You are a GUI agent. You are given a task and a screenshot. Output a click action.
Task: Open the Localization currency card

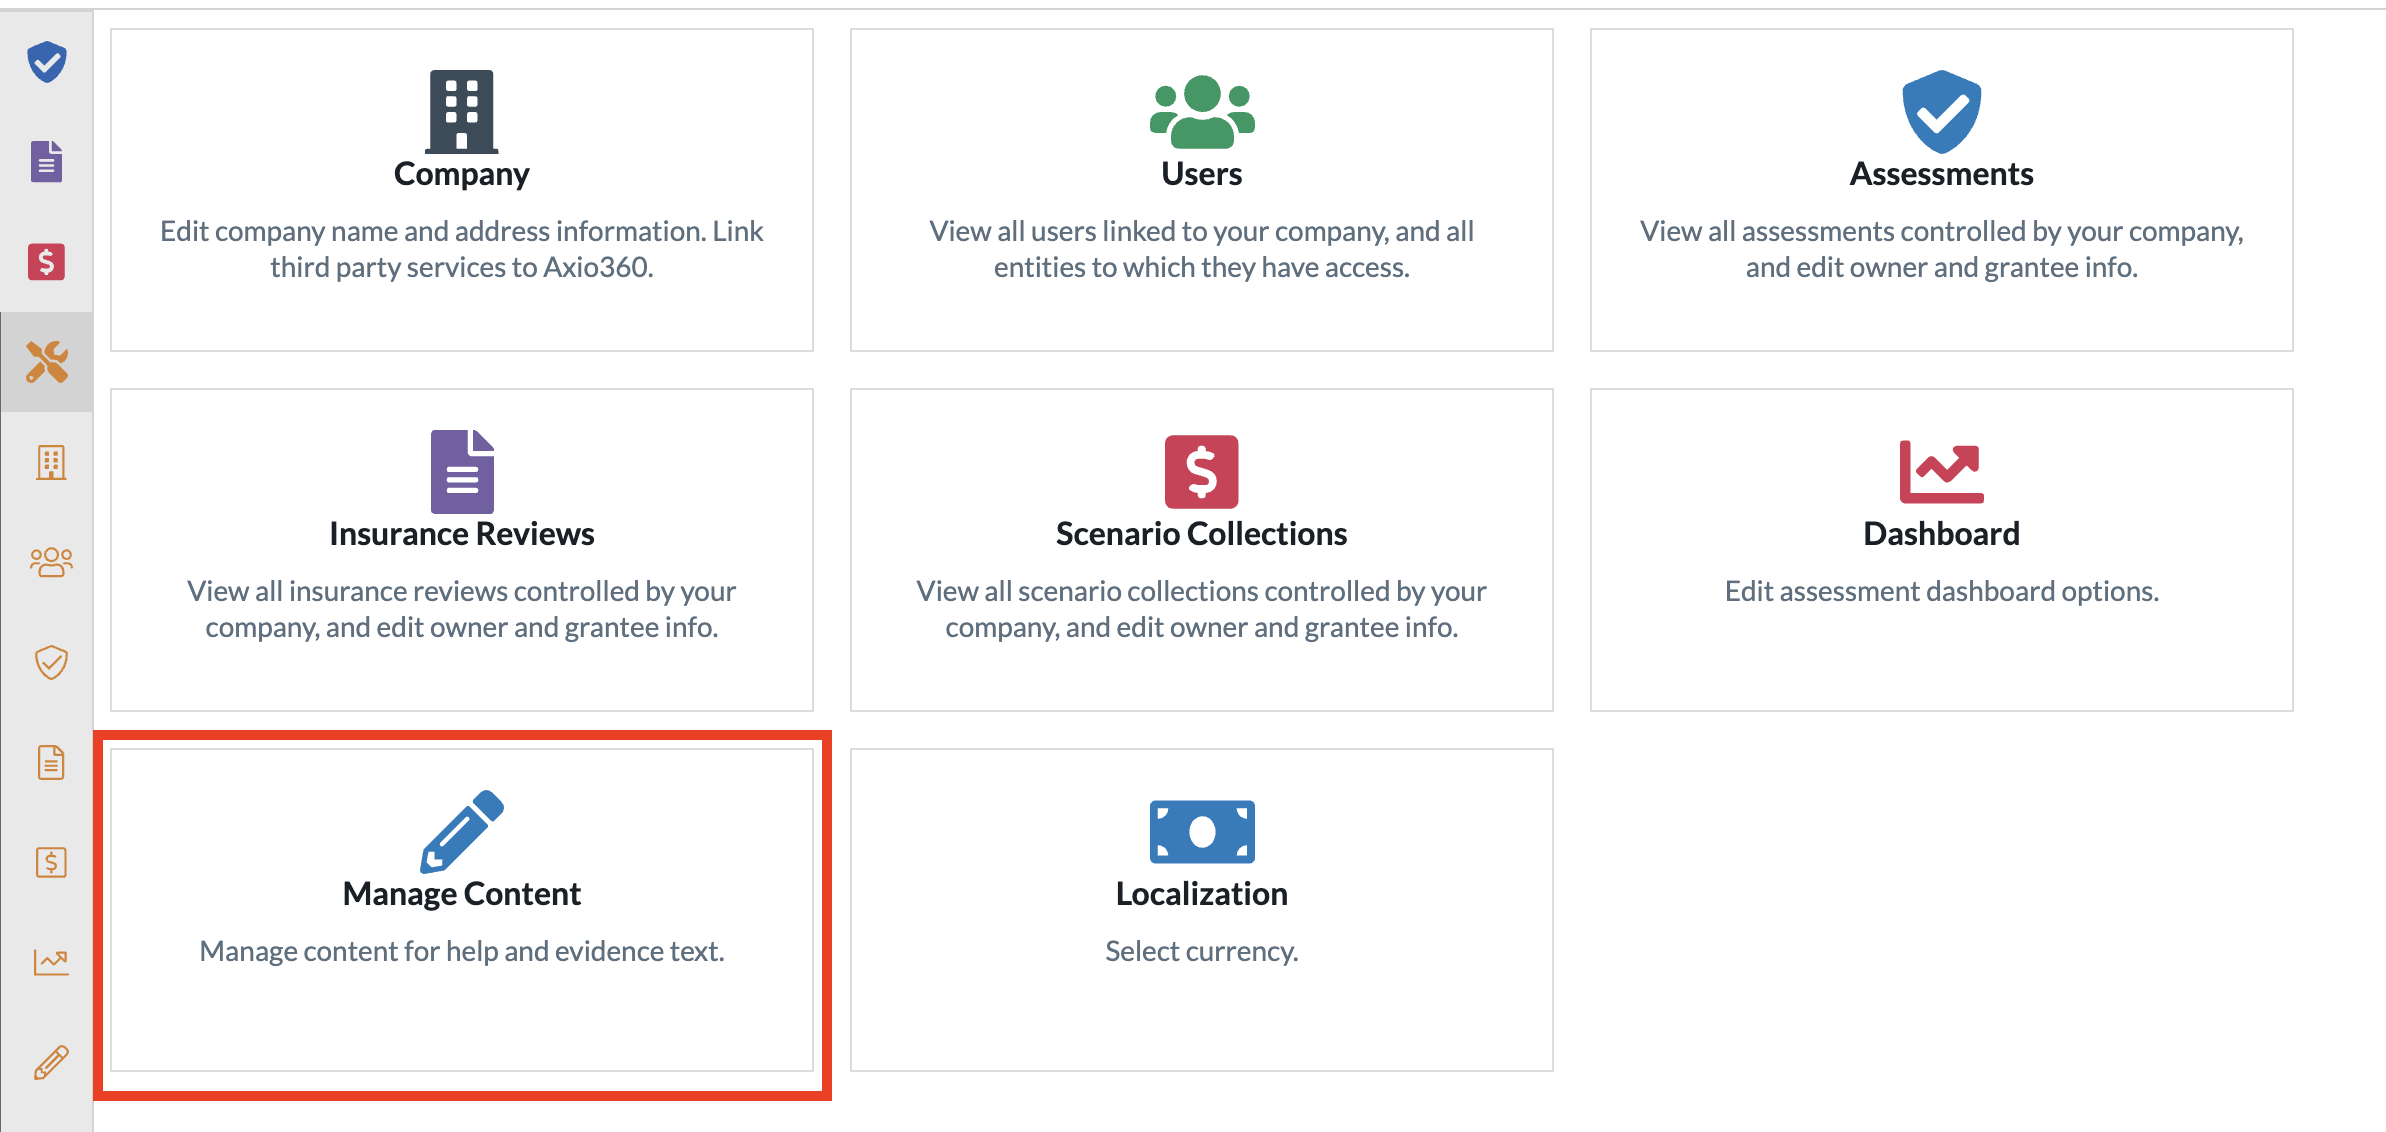point(1202,910)
